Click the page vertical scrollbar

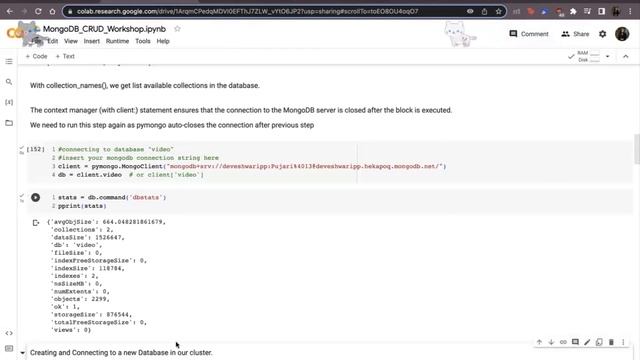pos(637,149)
